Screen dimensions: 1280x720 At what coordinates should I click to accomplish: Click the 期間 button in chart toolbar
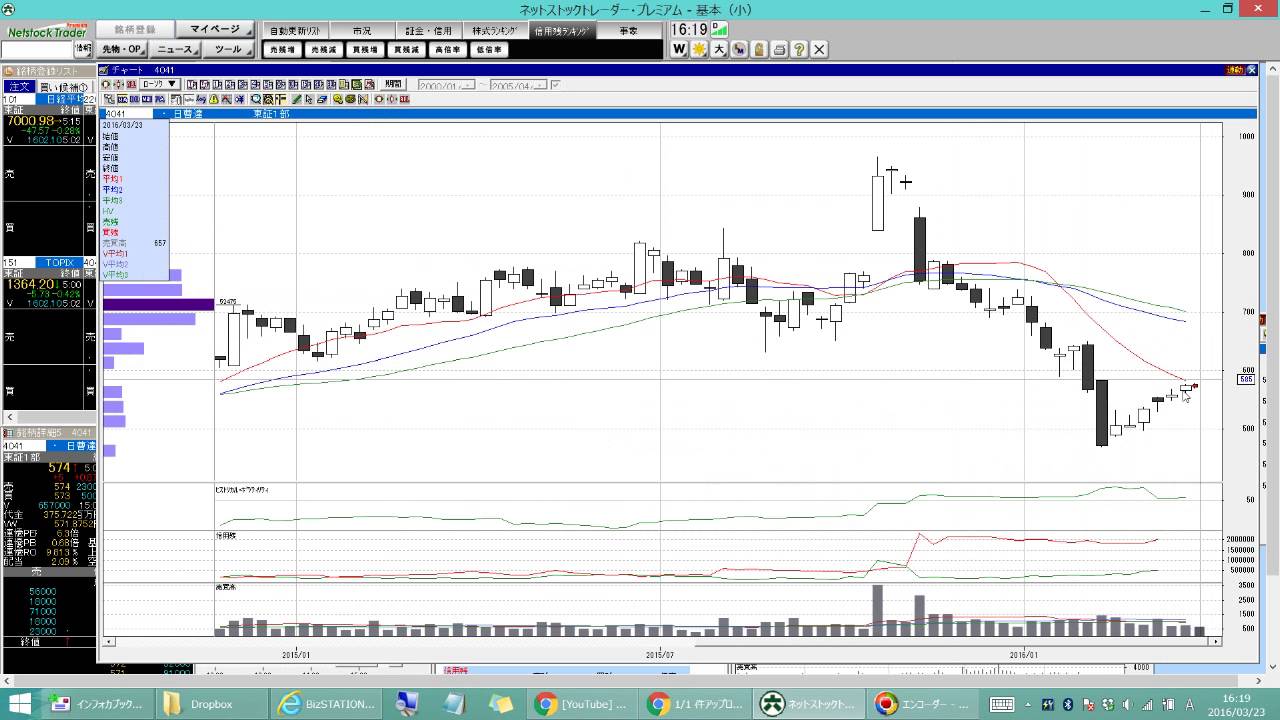[x=394, y=85]
